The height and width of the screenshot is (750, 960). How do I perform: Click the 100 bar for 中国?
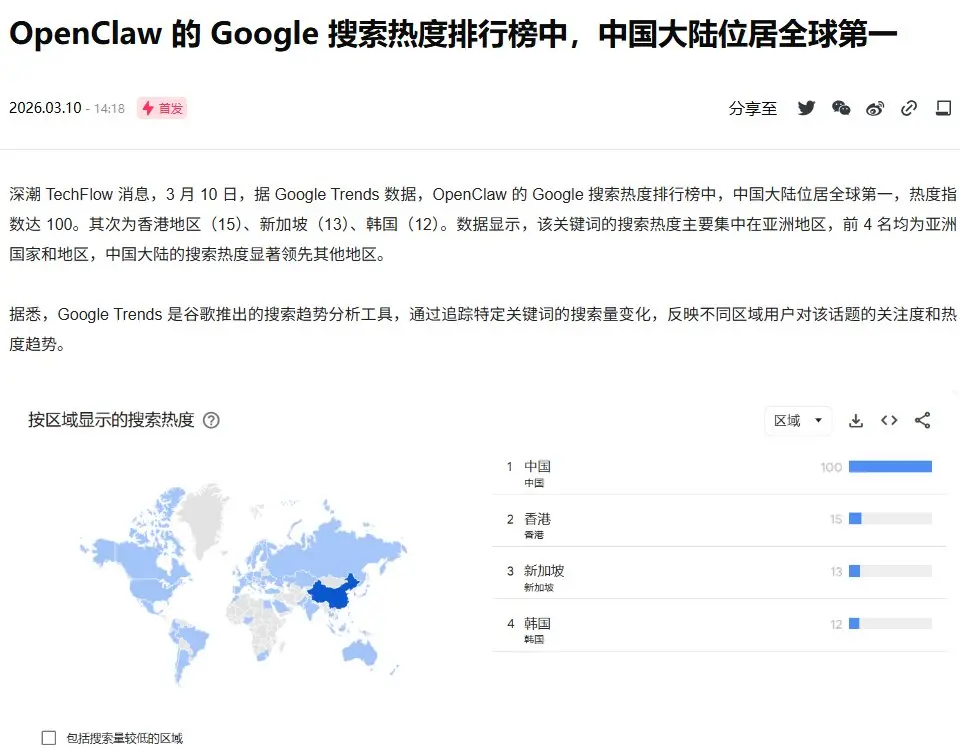pos(890,467)
